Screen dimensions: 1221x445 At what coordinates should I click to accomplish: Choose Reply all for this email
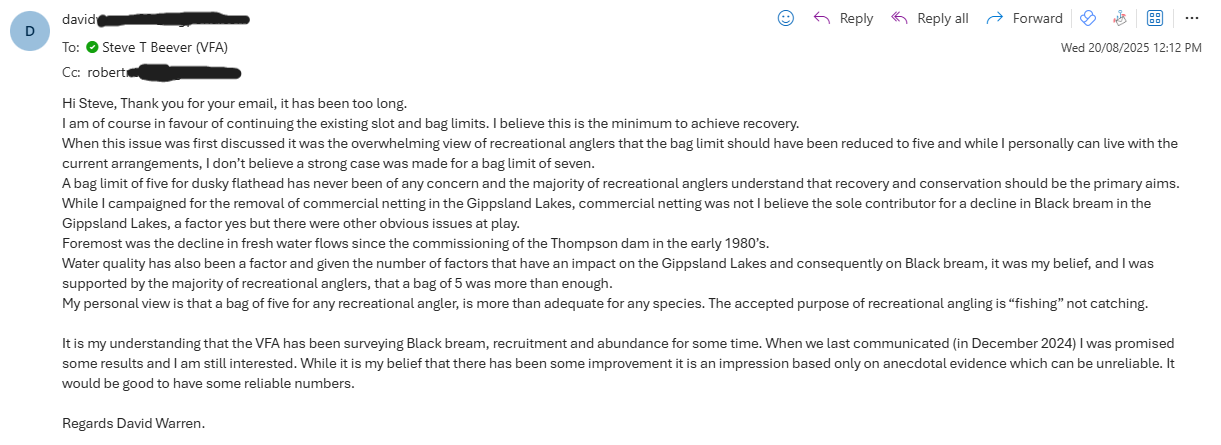coord(930,18)
